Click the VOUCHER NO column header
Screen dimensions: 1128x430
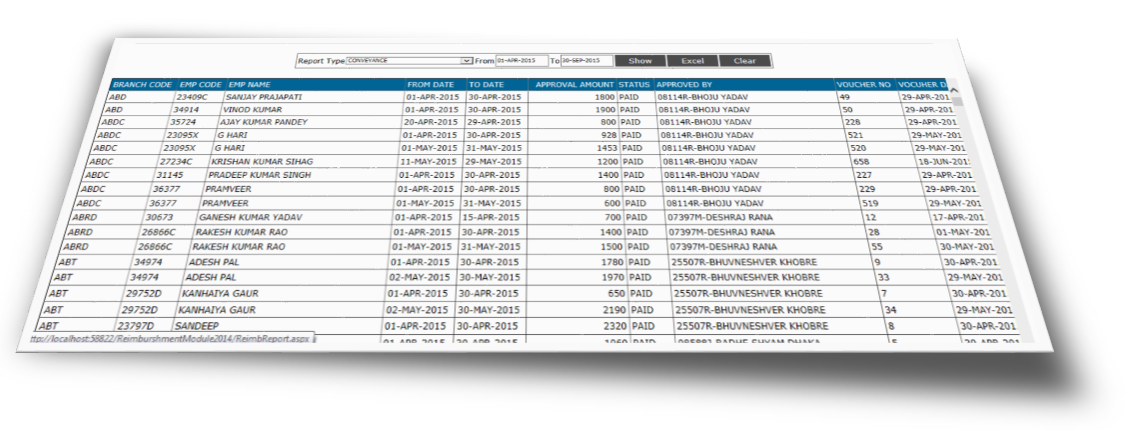(862, 85)
